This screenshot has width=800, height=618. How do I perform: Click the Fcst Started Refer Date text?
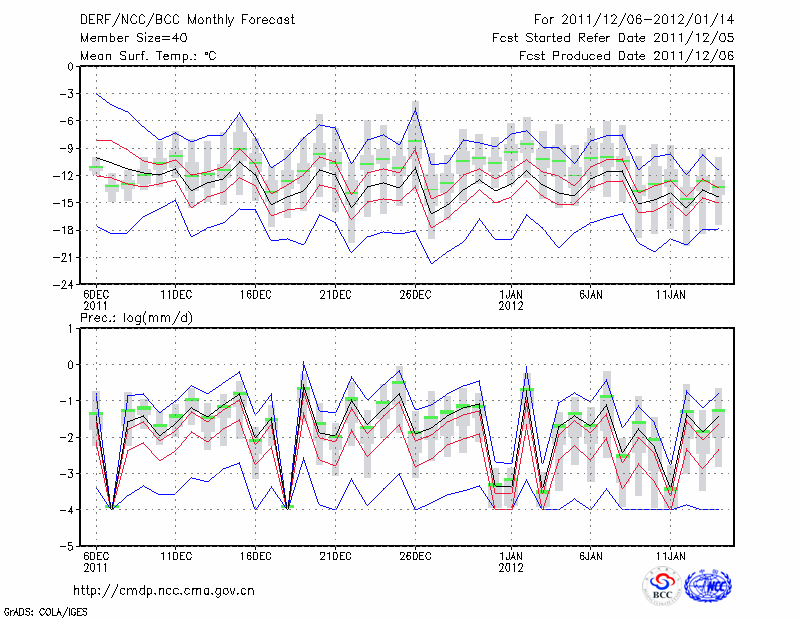pos(613,38)
